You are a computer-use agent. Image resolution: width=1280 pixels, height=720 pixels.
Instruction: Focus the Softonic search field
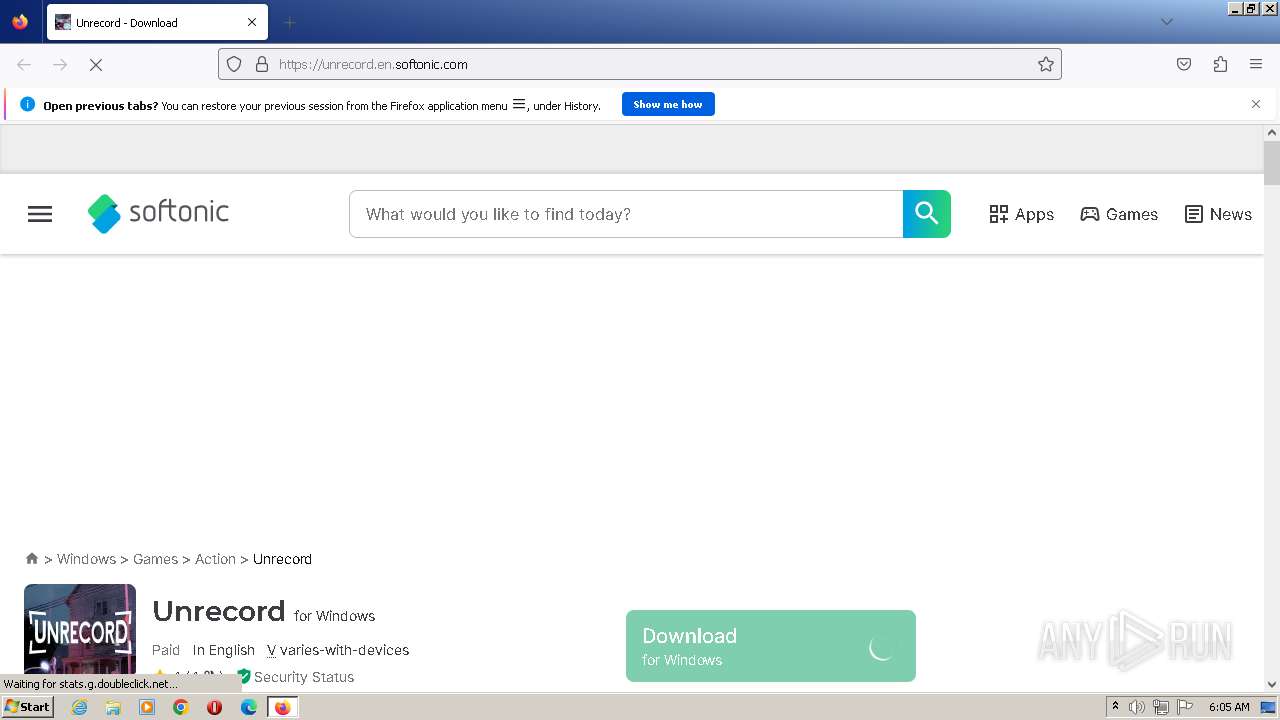626,214
